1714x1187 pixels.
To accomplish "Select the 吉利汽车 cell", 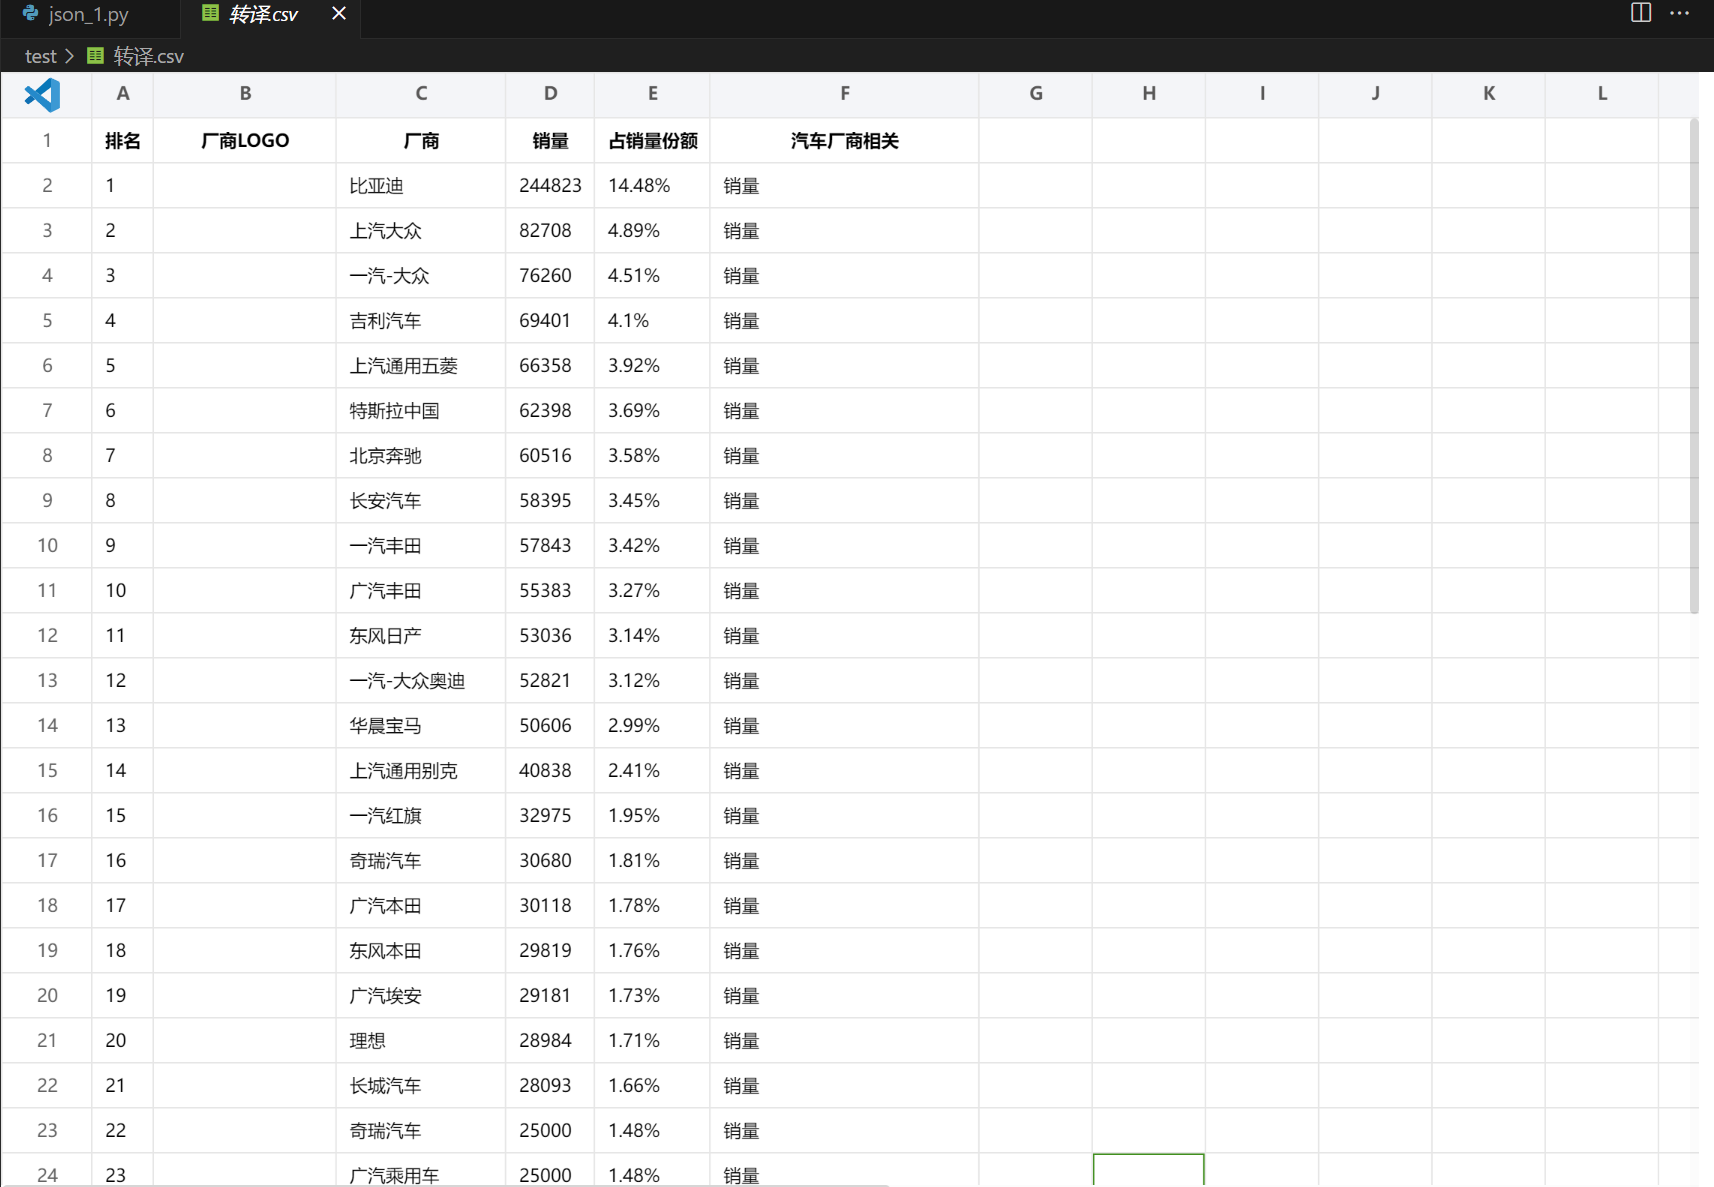I will [x=421, y=321].
